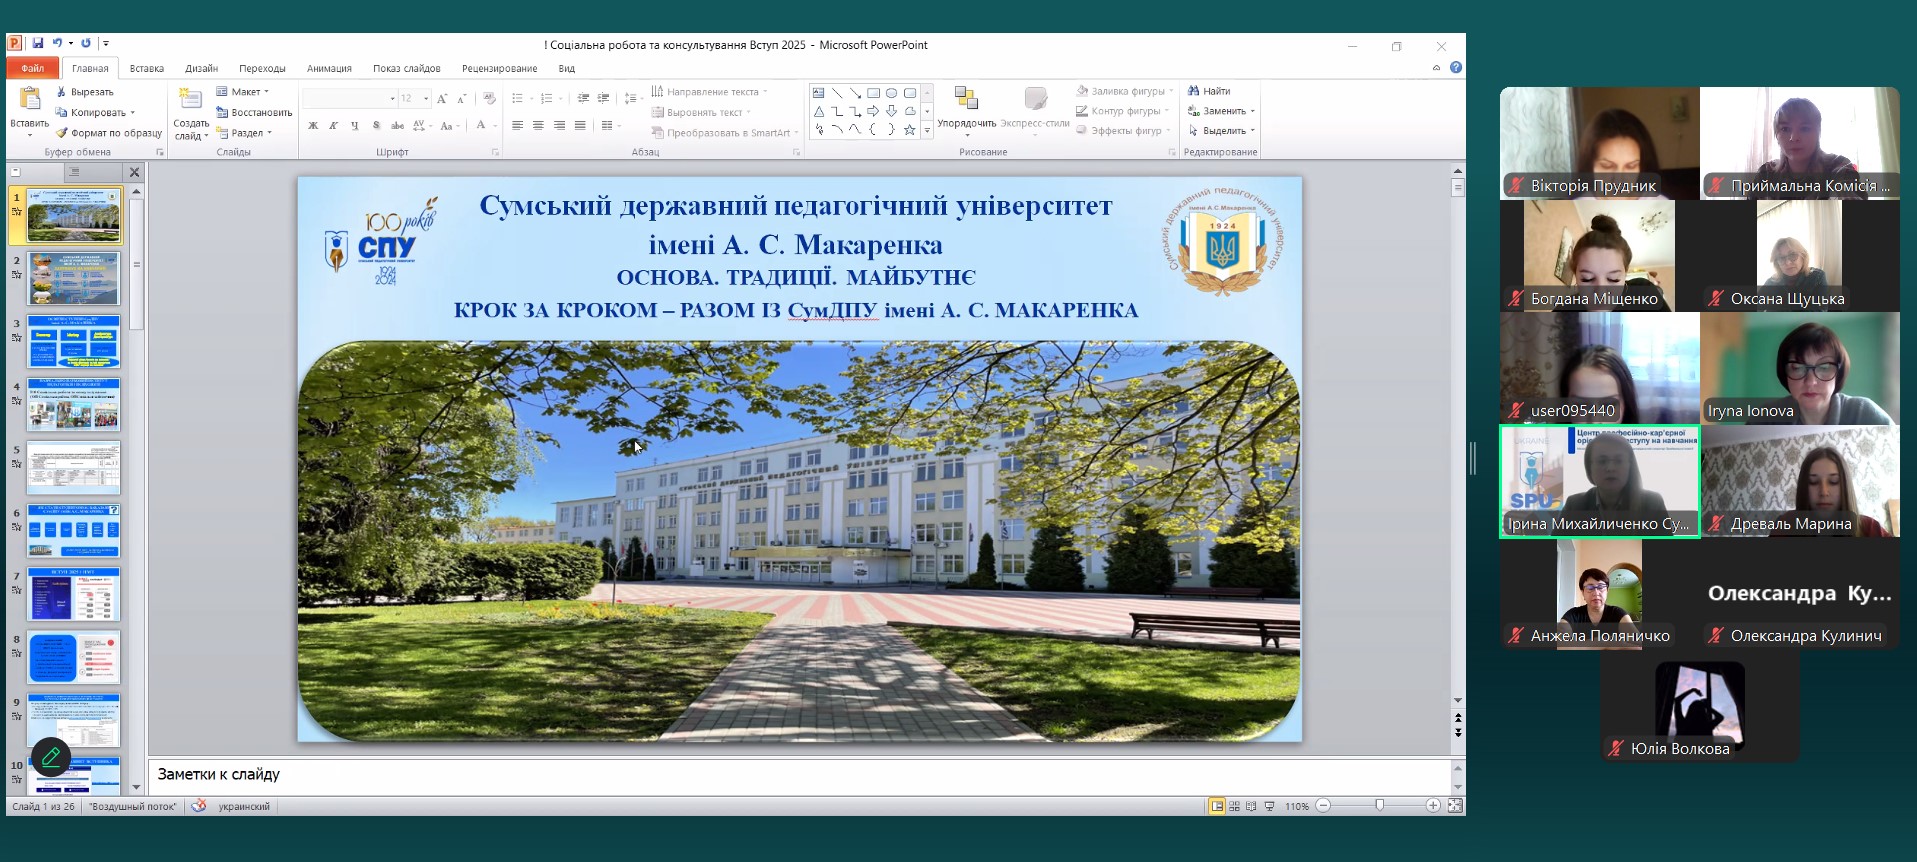Click the PowerPoint help question mark icon
Image resolution: width=1917 pixels, height=862 pixels.
point(1456,68)
